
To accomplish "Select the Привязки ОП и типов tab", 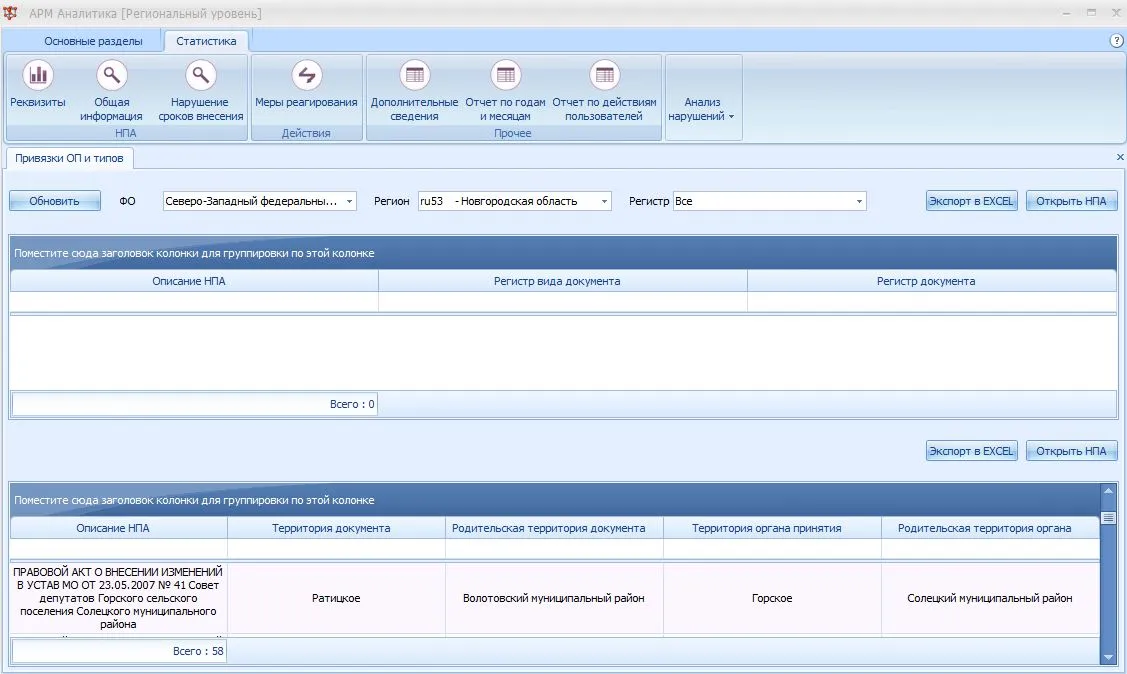I will 69,158.
